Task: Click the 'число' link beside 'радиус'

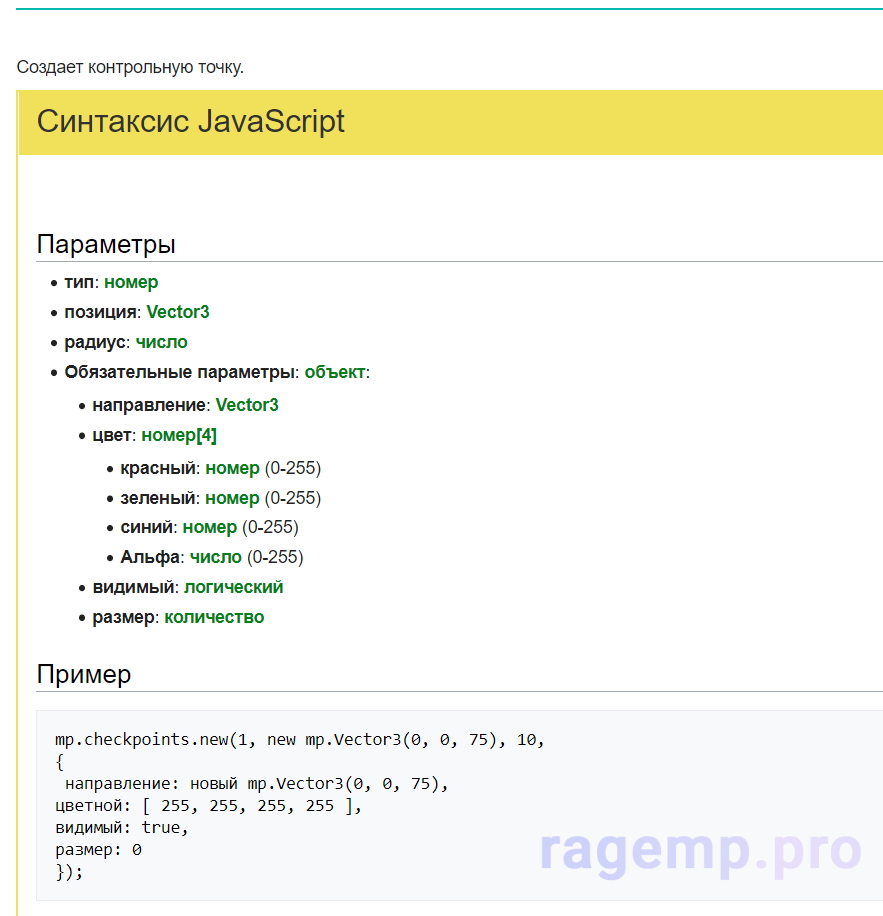Action: tap(162, 342)
